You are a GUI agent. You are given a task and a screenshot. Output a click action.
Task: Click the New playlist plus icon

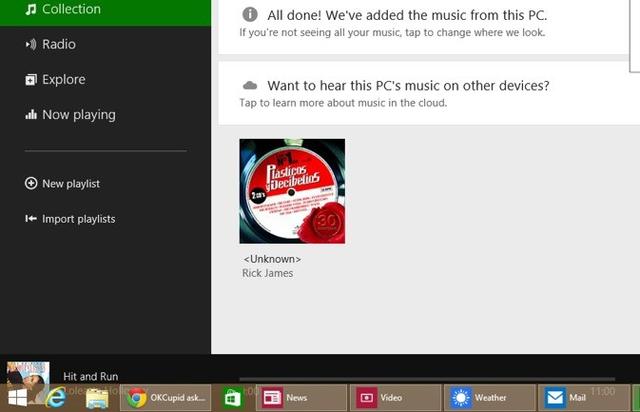[x=31, y=184]
